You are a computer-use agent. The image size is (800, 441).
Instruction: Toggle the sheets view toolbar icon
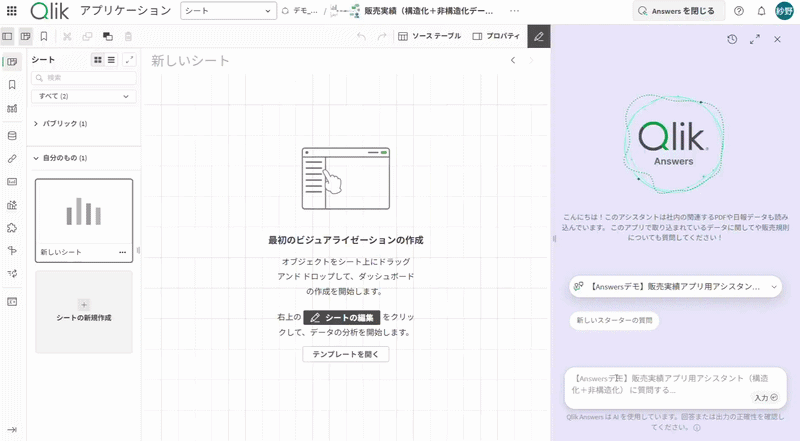coord(25,36)
